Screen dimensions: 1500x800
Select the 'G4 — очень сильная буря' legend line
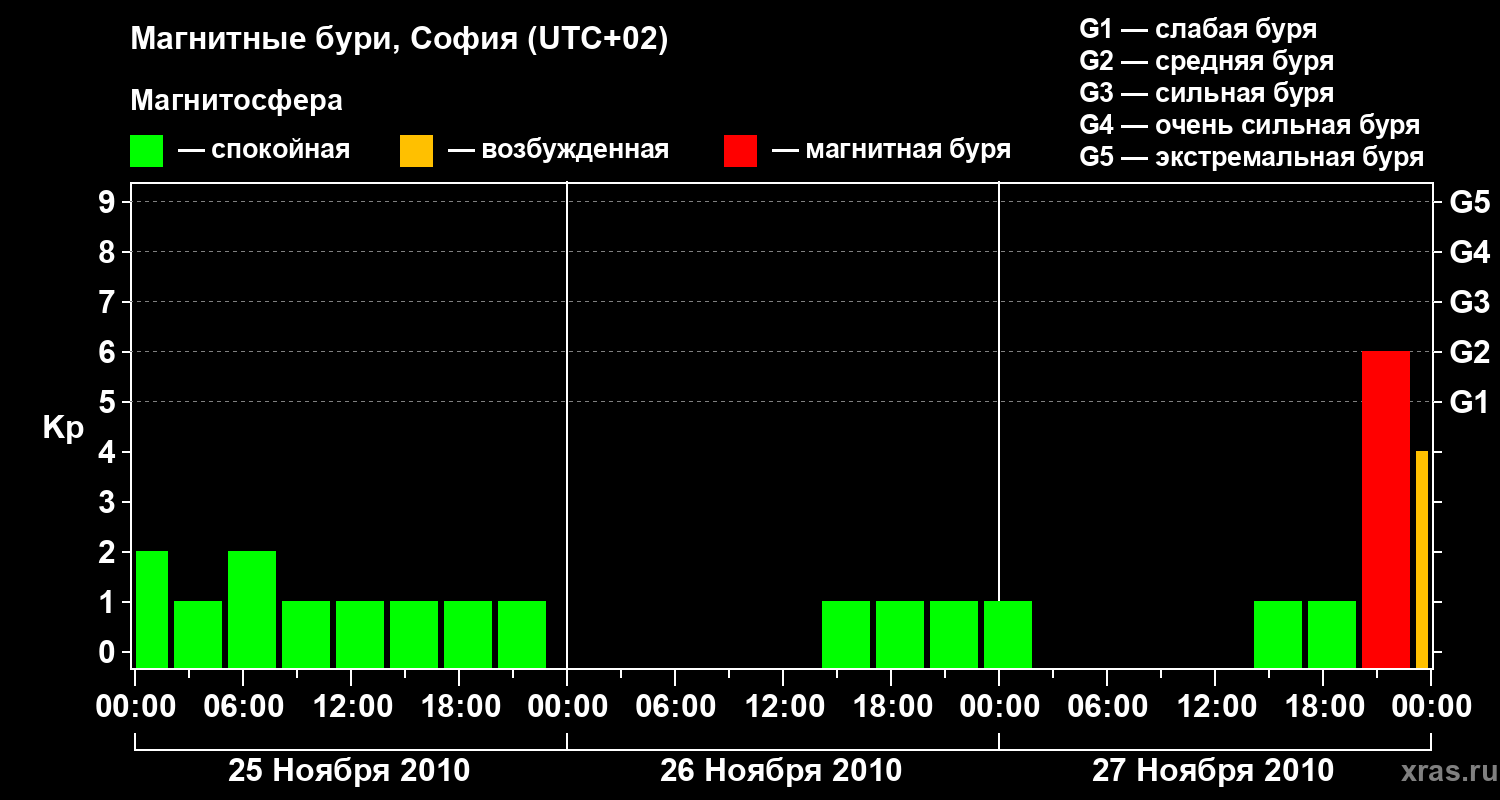point(1250,125)
